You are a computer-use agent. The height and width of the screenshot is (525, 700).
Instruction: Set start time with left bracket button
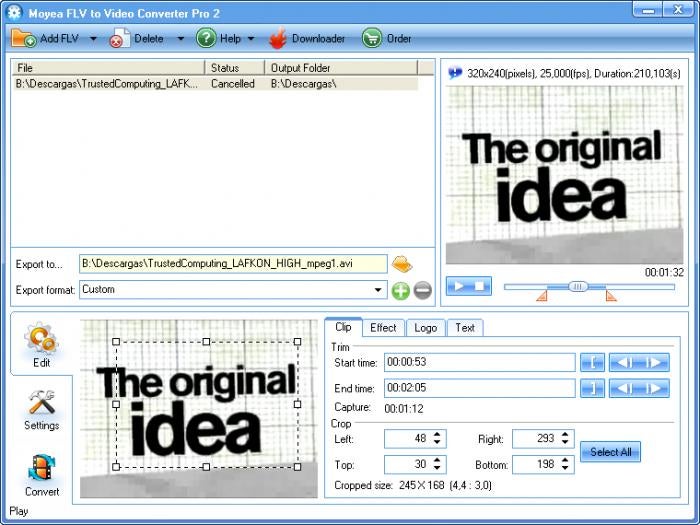point(592,362)
